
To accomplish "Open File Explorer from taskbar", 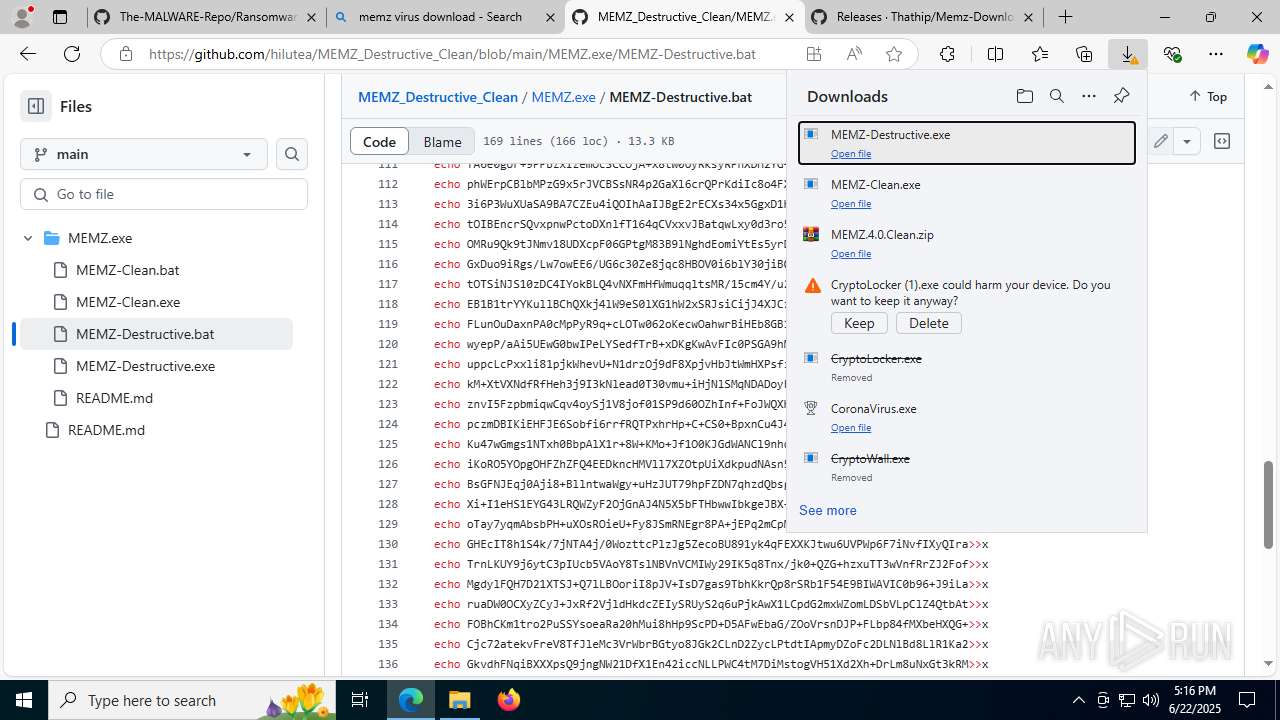I will click(x=459, y=700).
